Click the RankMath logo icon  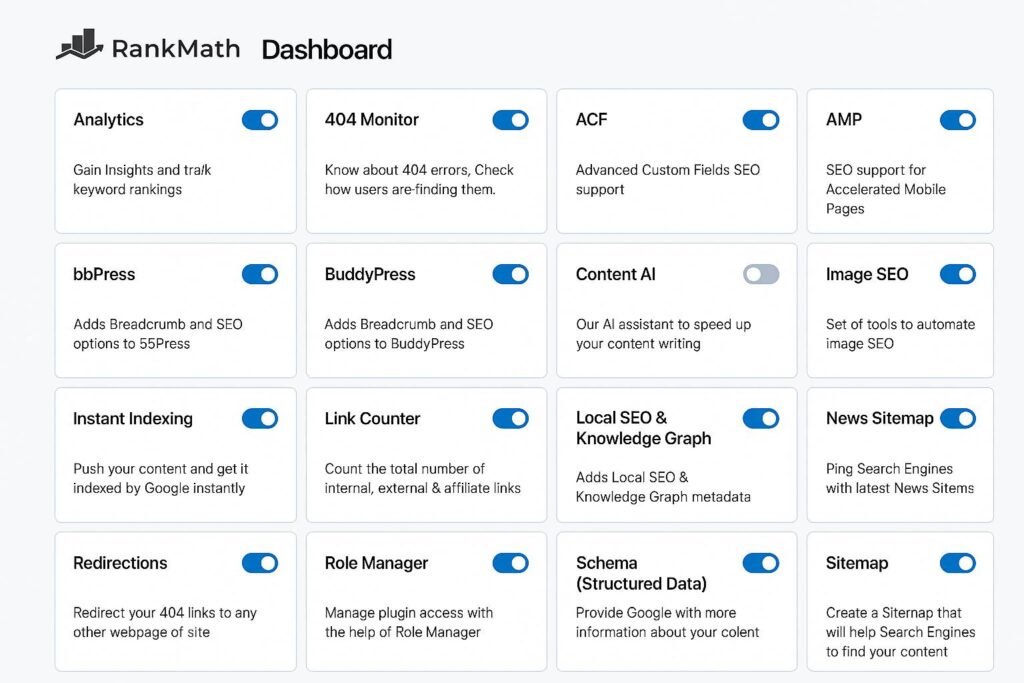click(80, 46)
